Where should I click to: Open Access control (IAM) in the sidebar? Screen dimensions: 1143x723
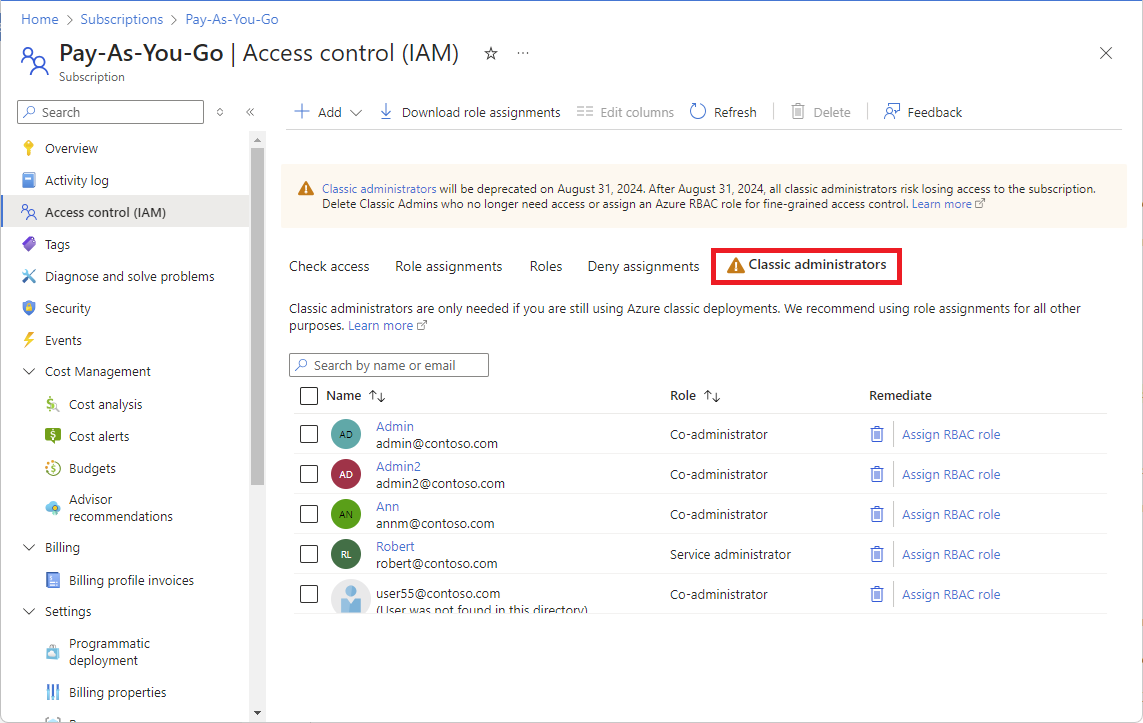pyautogui.click(x=125, y=212)
